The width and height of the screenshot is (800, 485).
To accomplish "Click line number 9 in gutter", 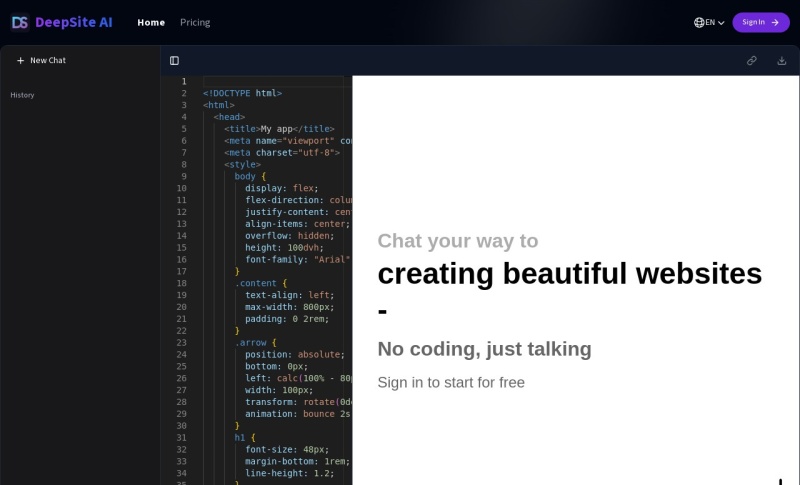I will pos(184,176).
